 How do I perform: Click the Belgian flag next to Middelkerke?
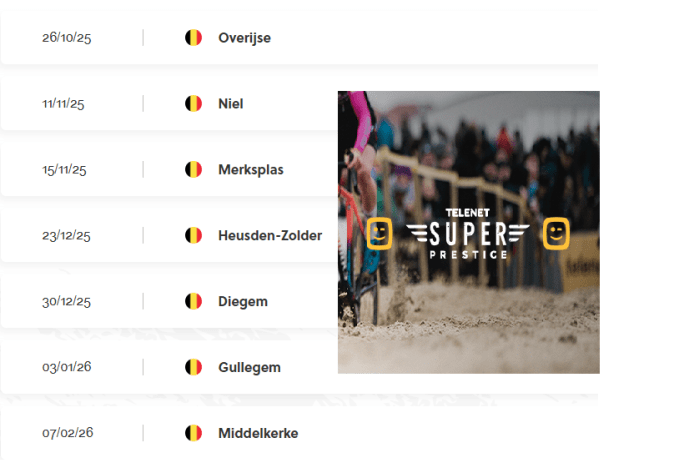193,433
